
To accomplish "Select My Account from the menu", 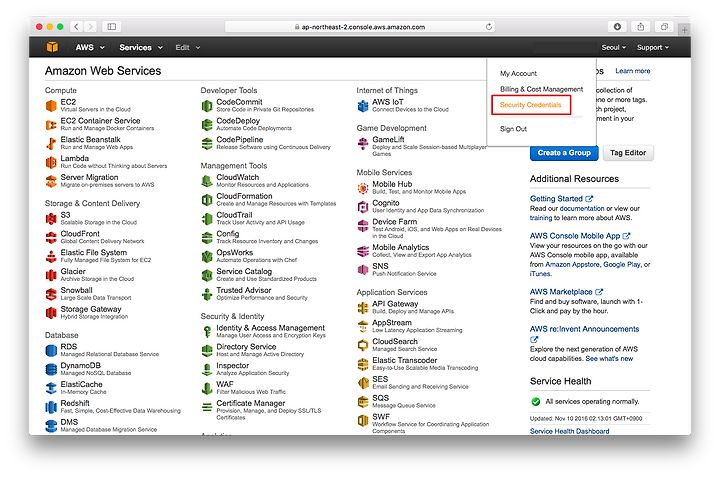I will [x=518, y=73].
